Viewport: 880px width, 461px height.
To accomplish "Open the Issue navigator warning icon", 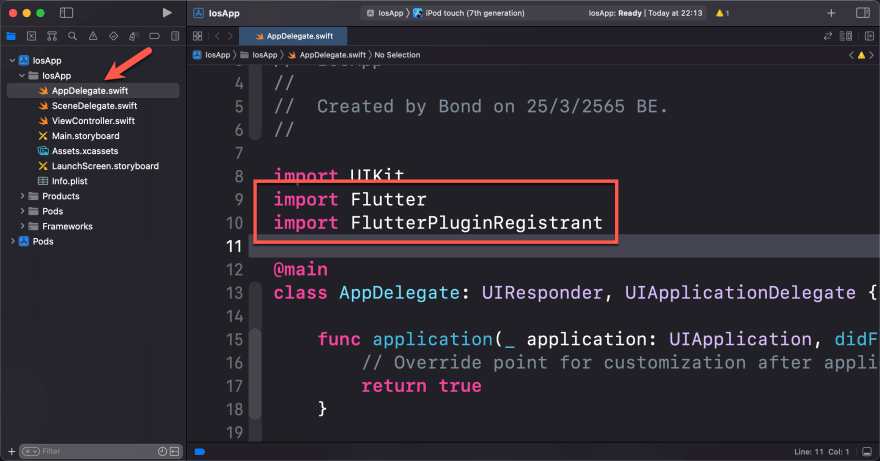I will (x=93, y=36).
